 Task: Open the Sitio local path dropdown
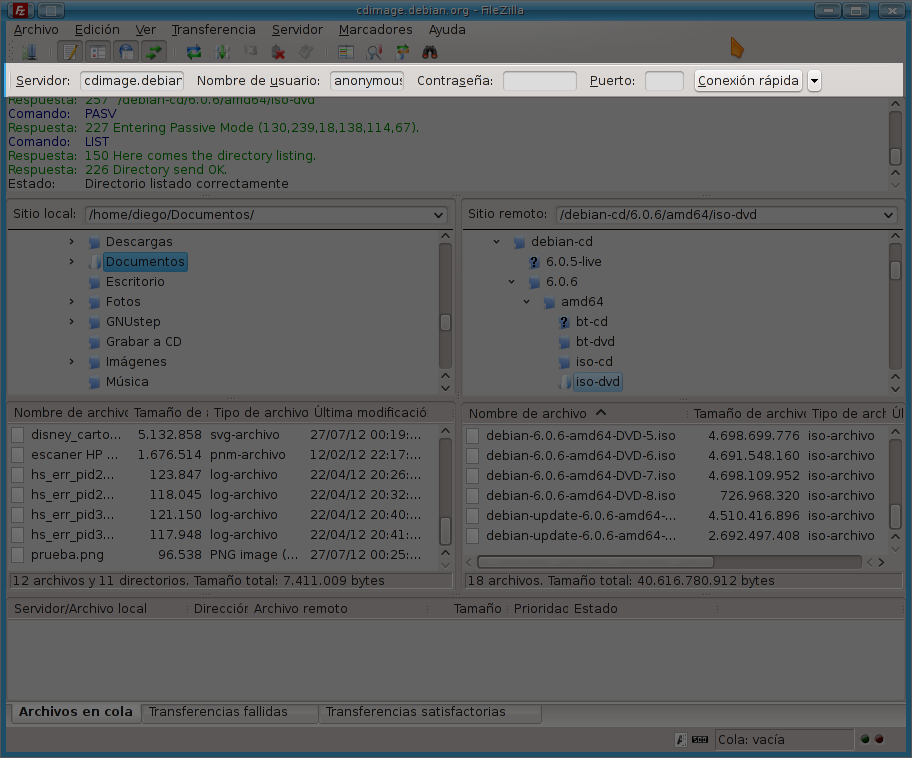438,214
